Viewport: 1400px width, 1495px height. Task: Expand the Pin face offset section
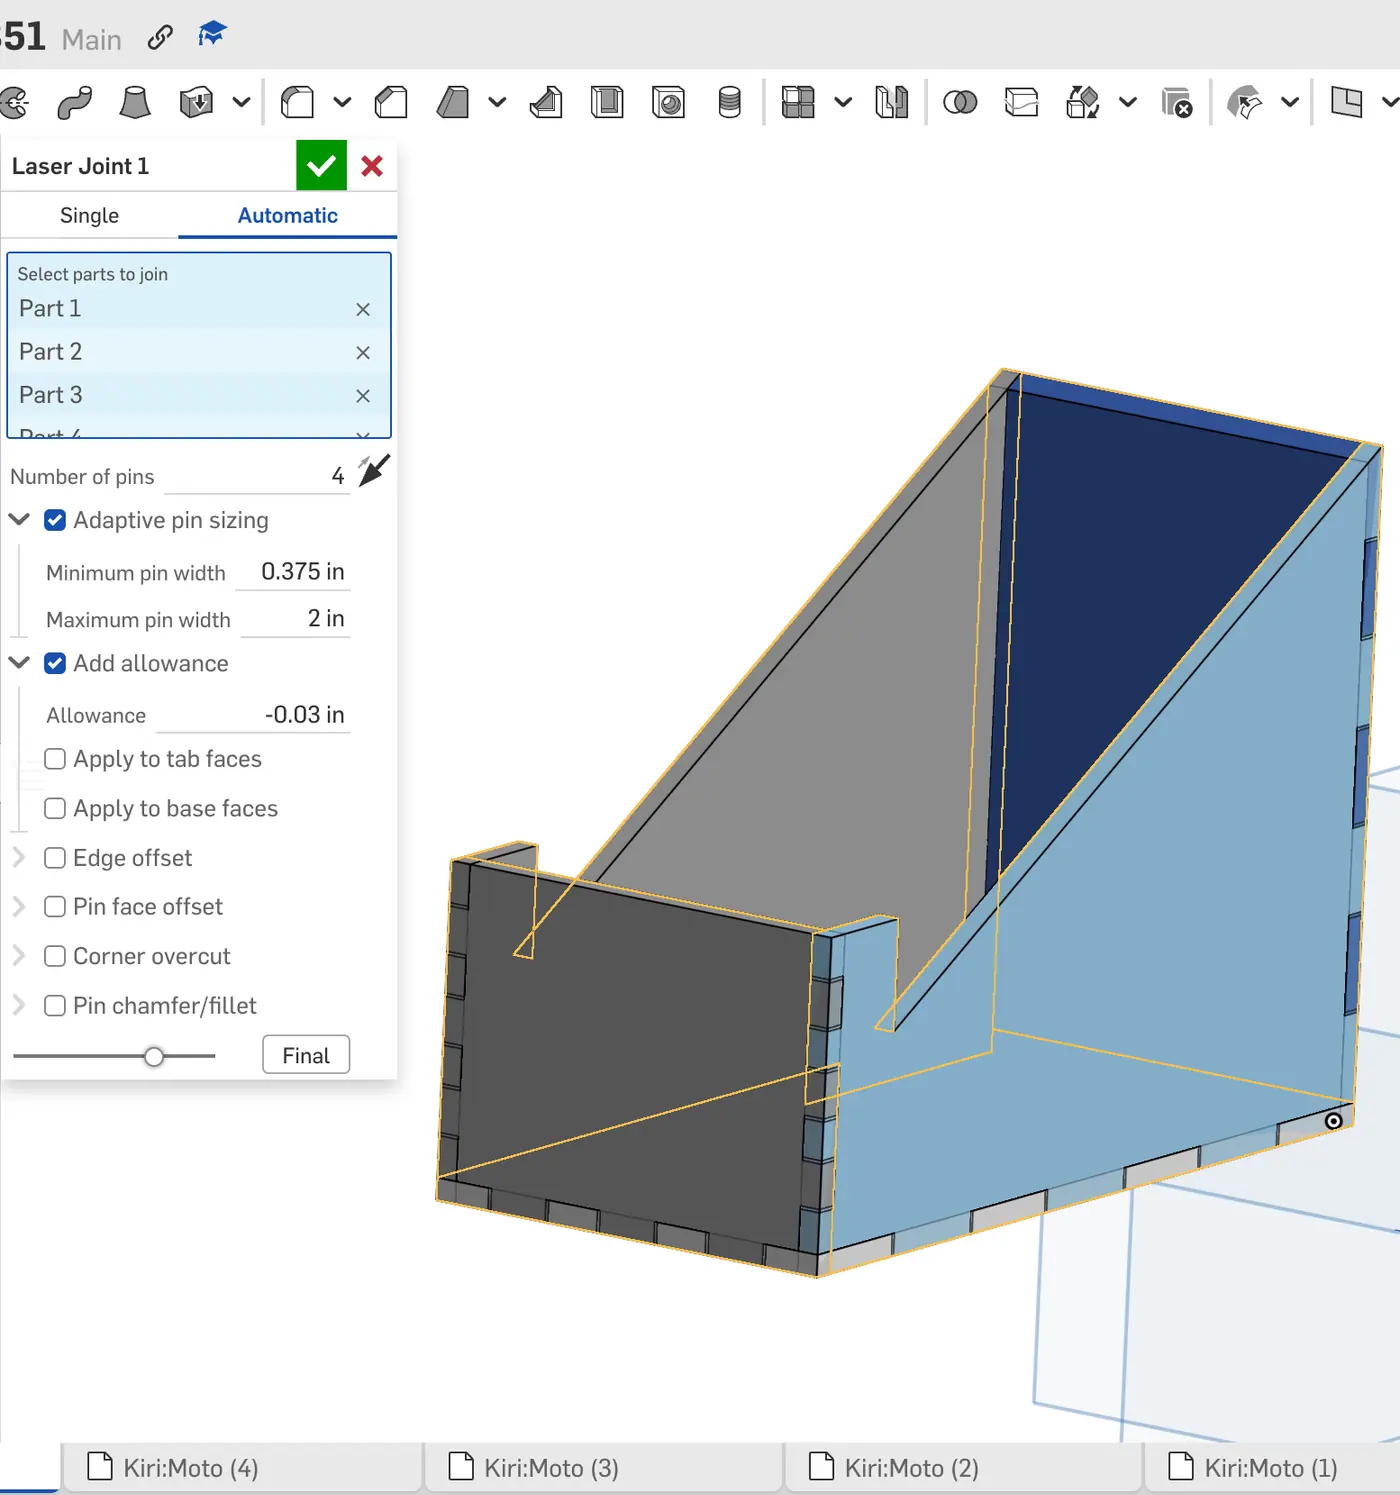(19, 906)
